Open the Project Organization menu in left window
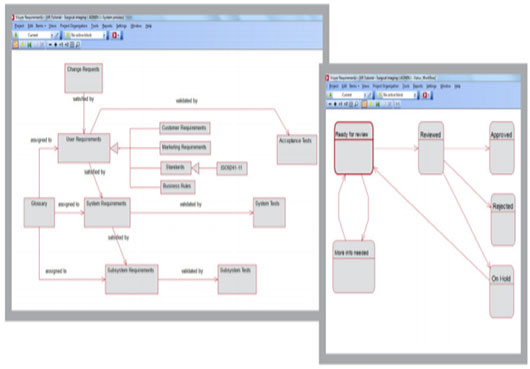 (x=74, y=26)
